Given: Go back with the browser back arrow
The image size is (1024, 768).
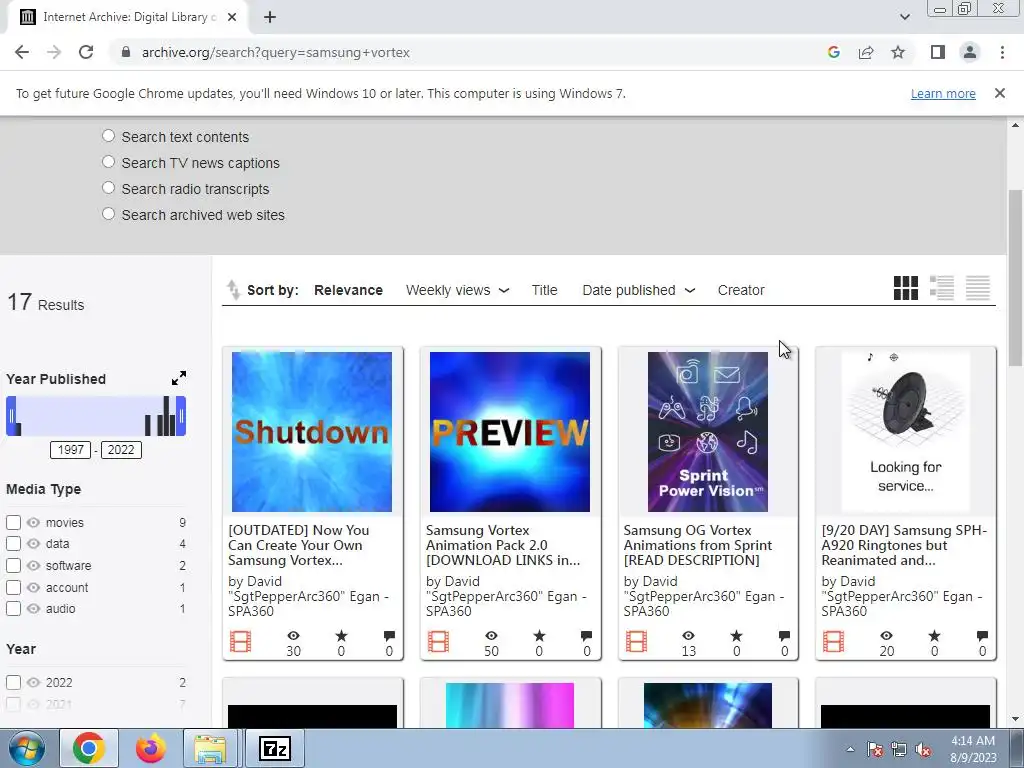Looking at the screenshot, I should (22, 52).
